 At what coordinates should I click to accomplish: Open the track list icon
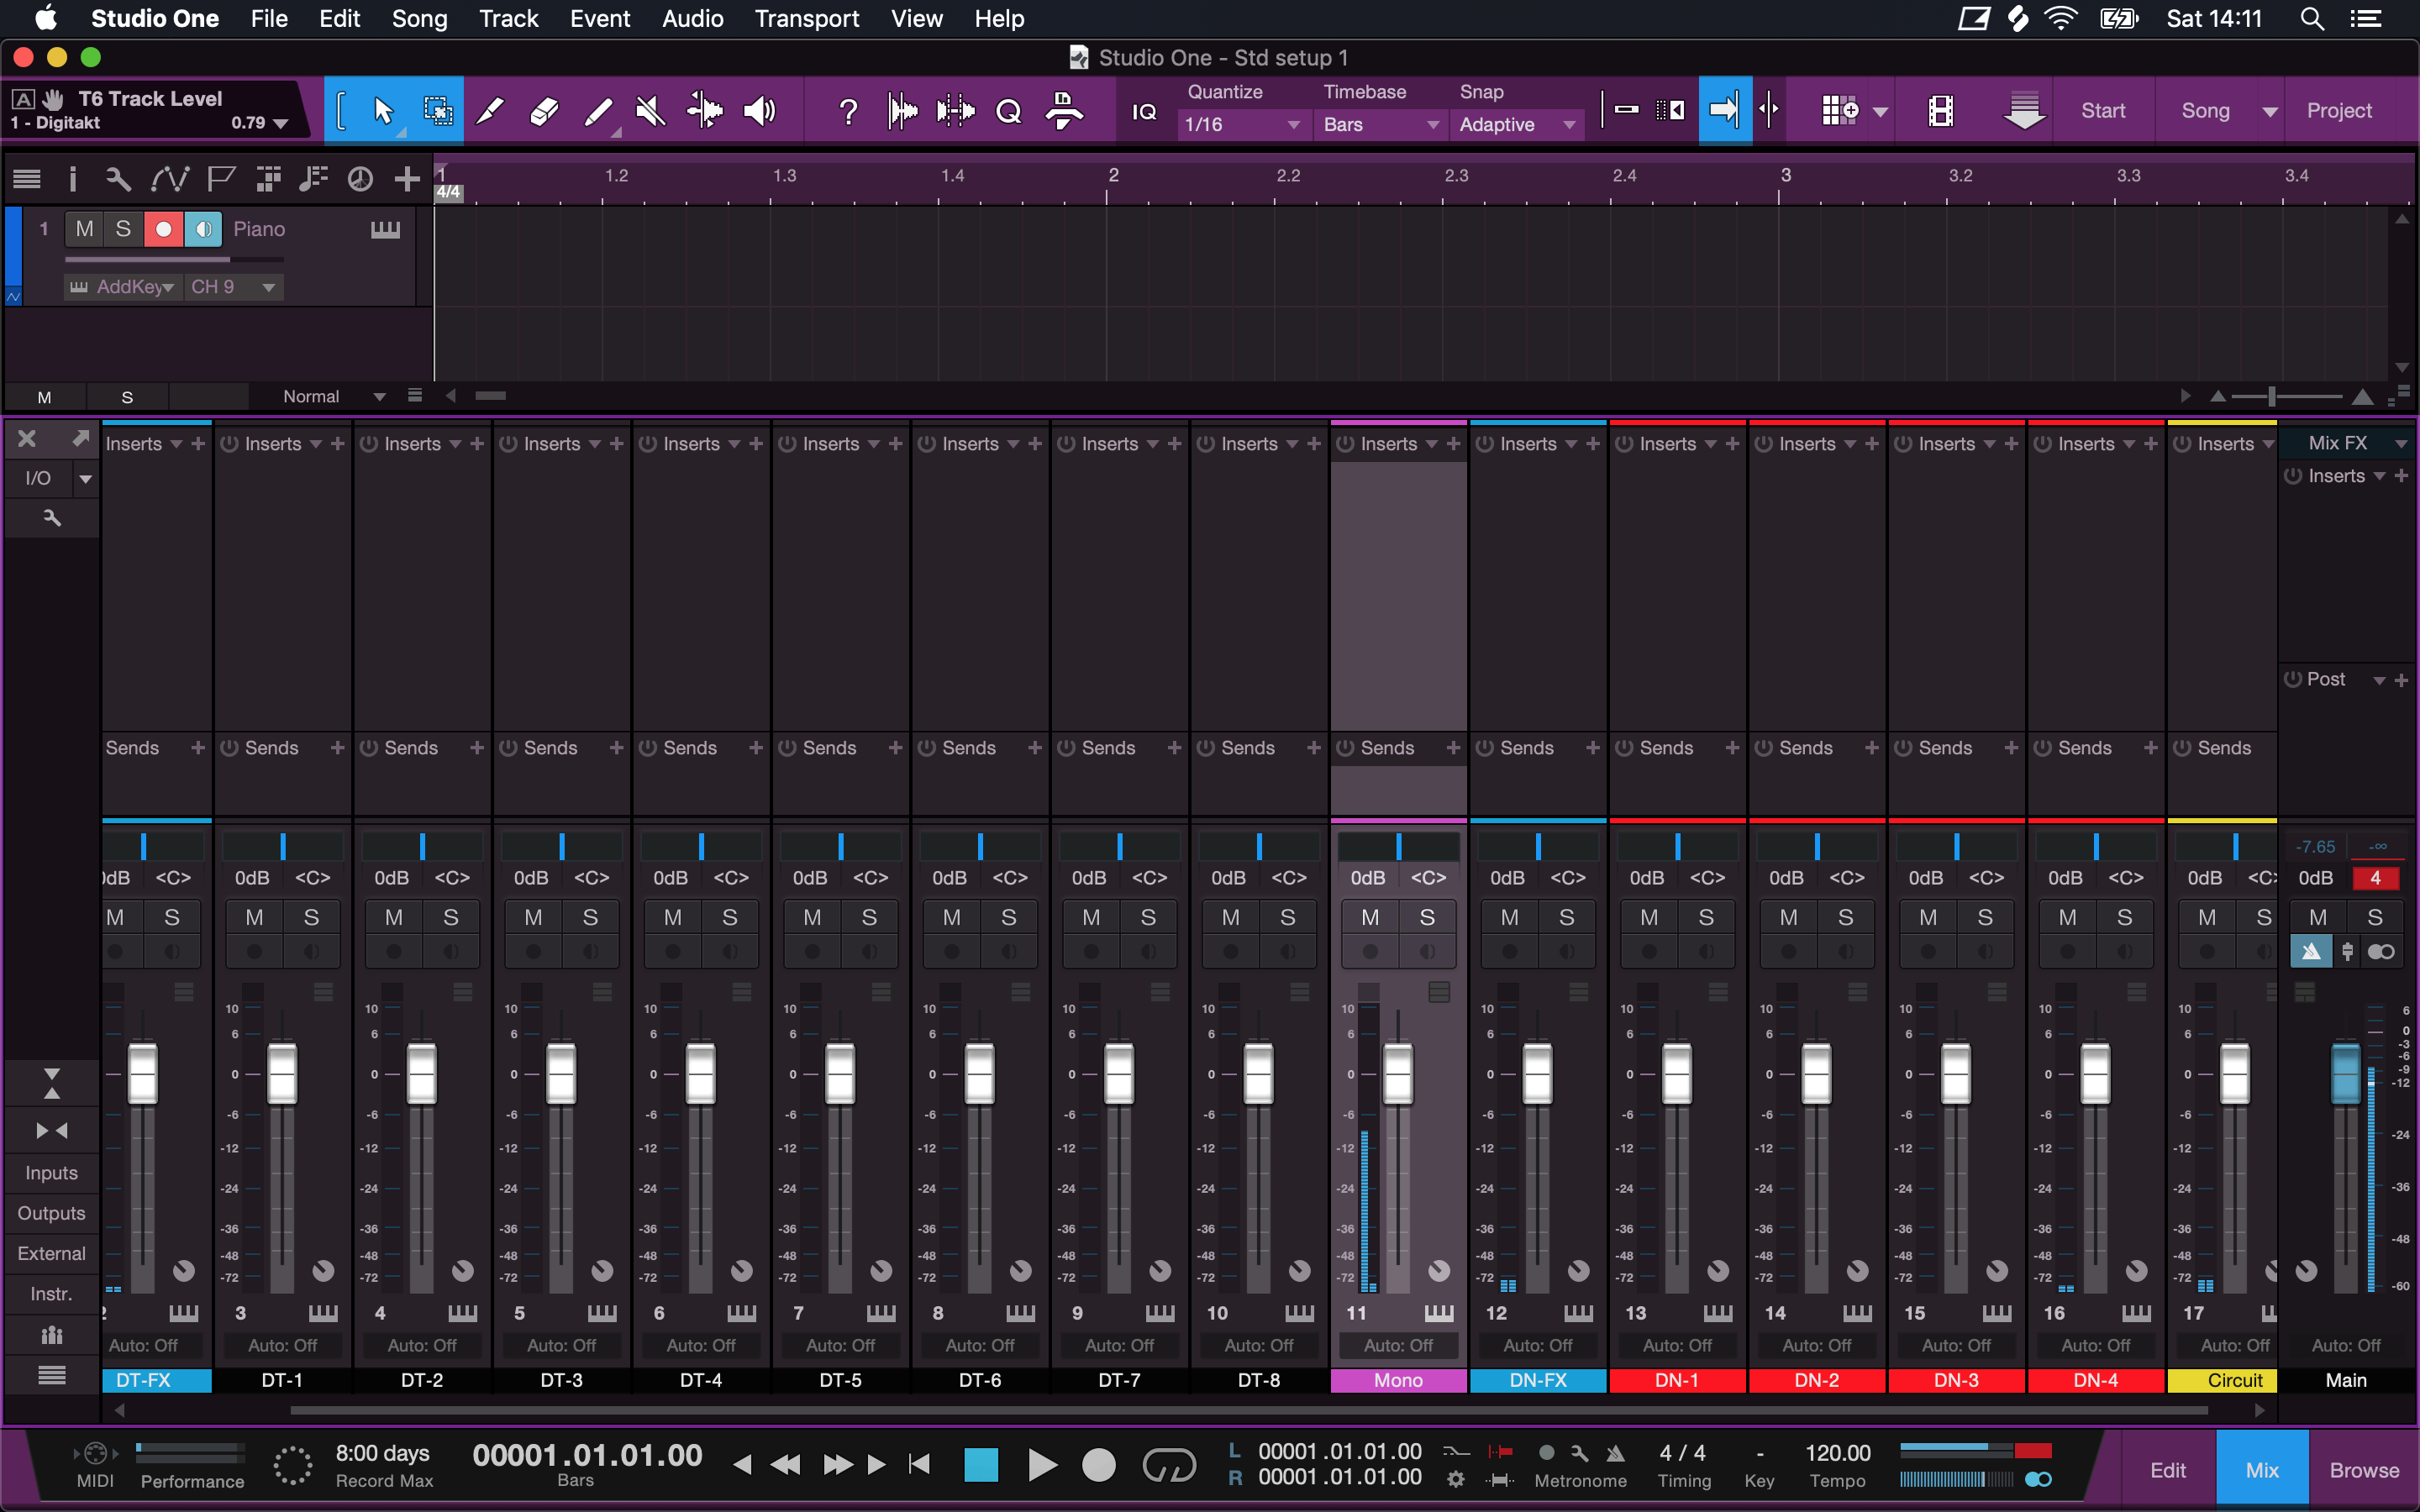point(27,178)
